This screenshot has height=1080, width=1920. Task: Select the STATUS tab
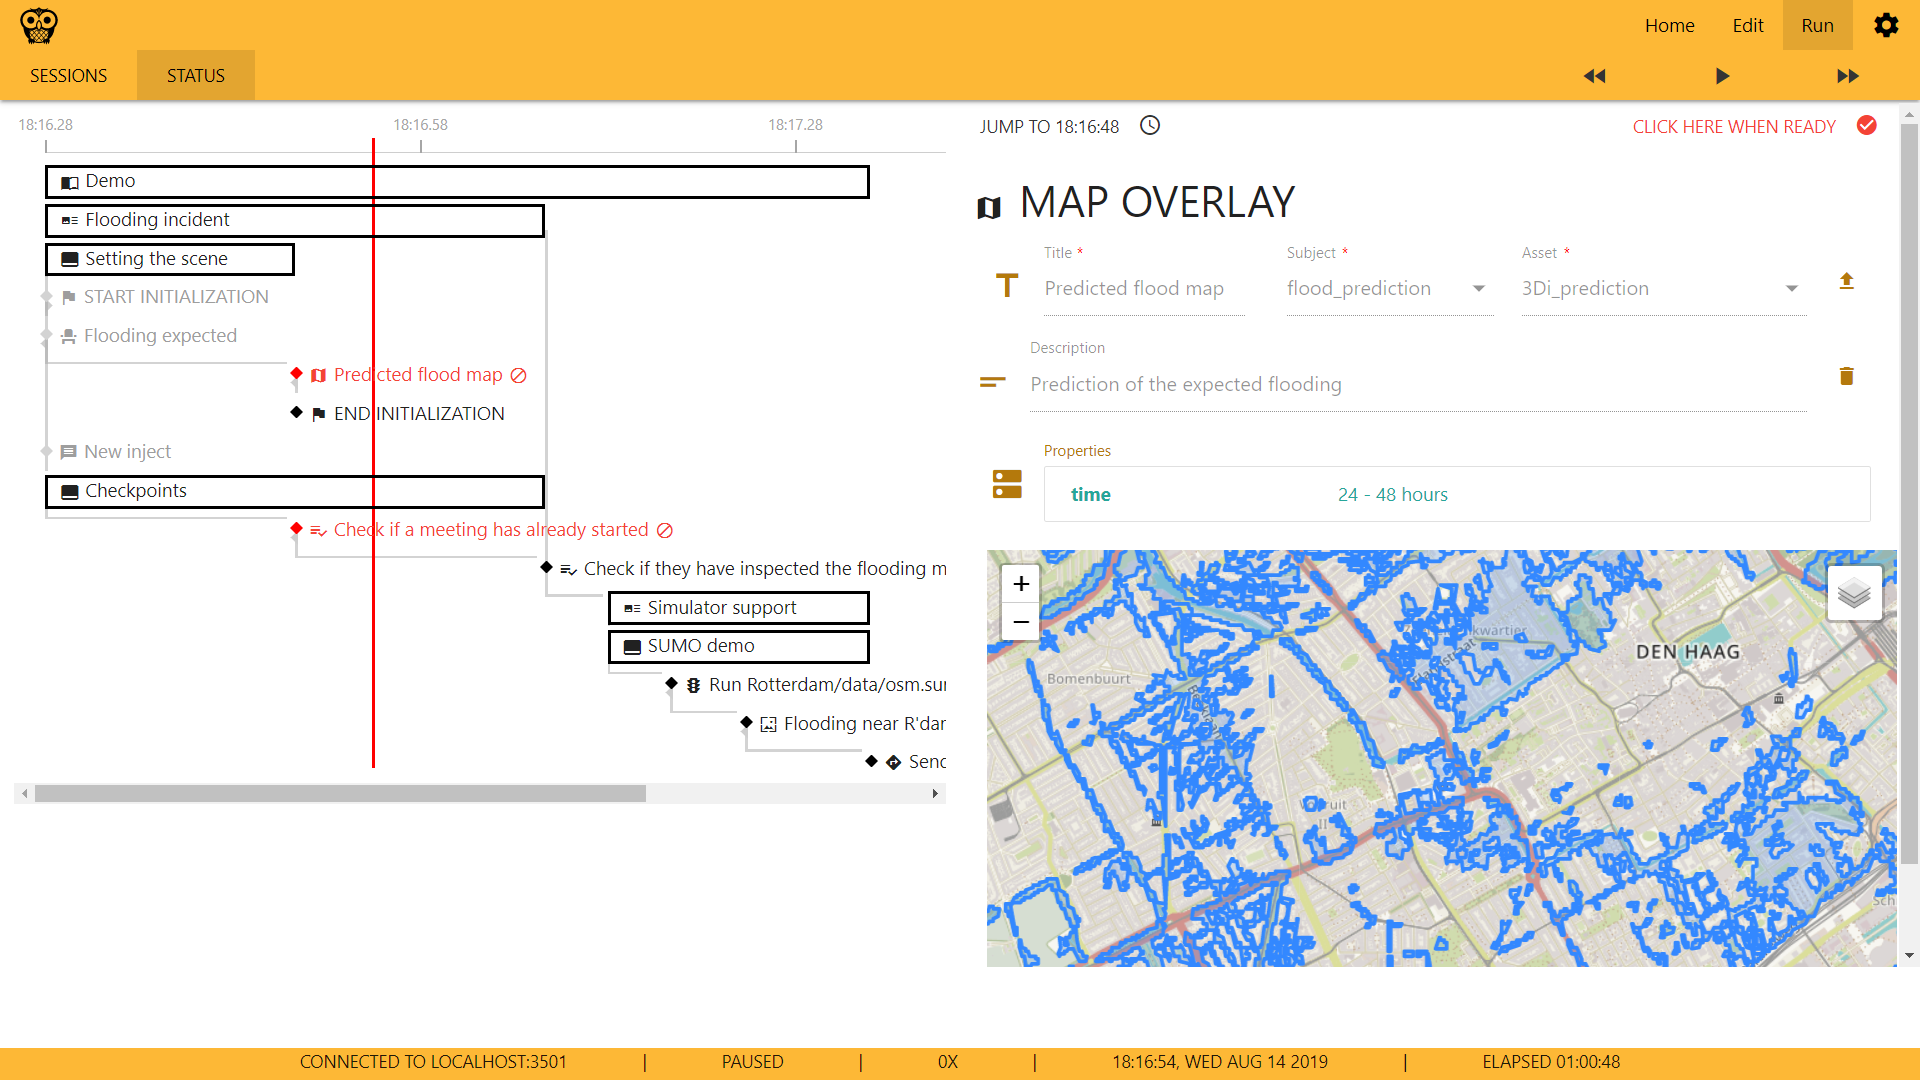[194, 75]
